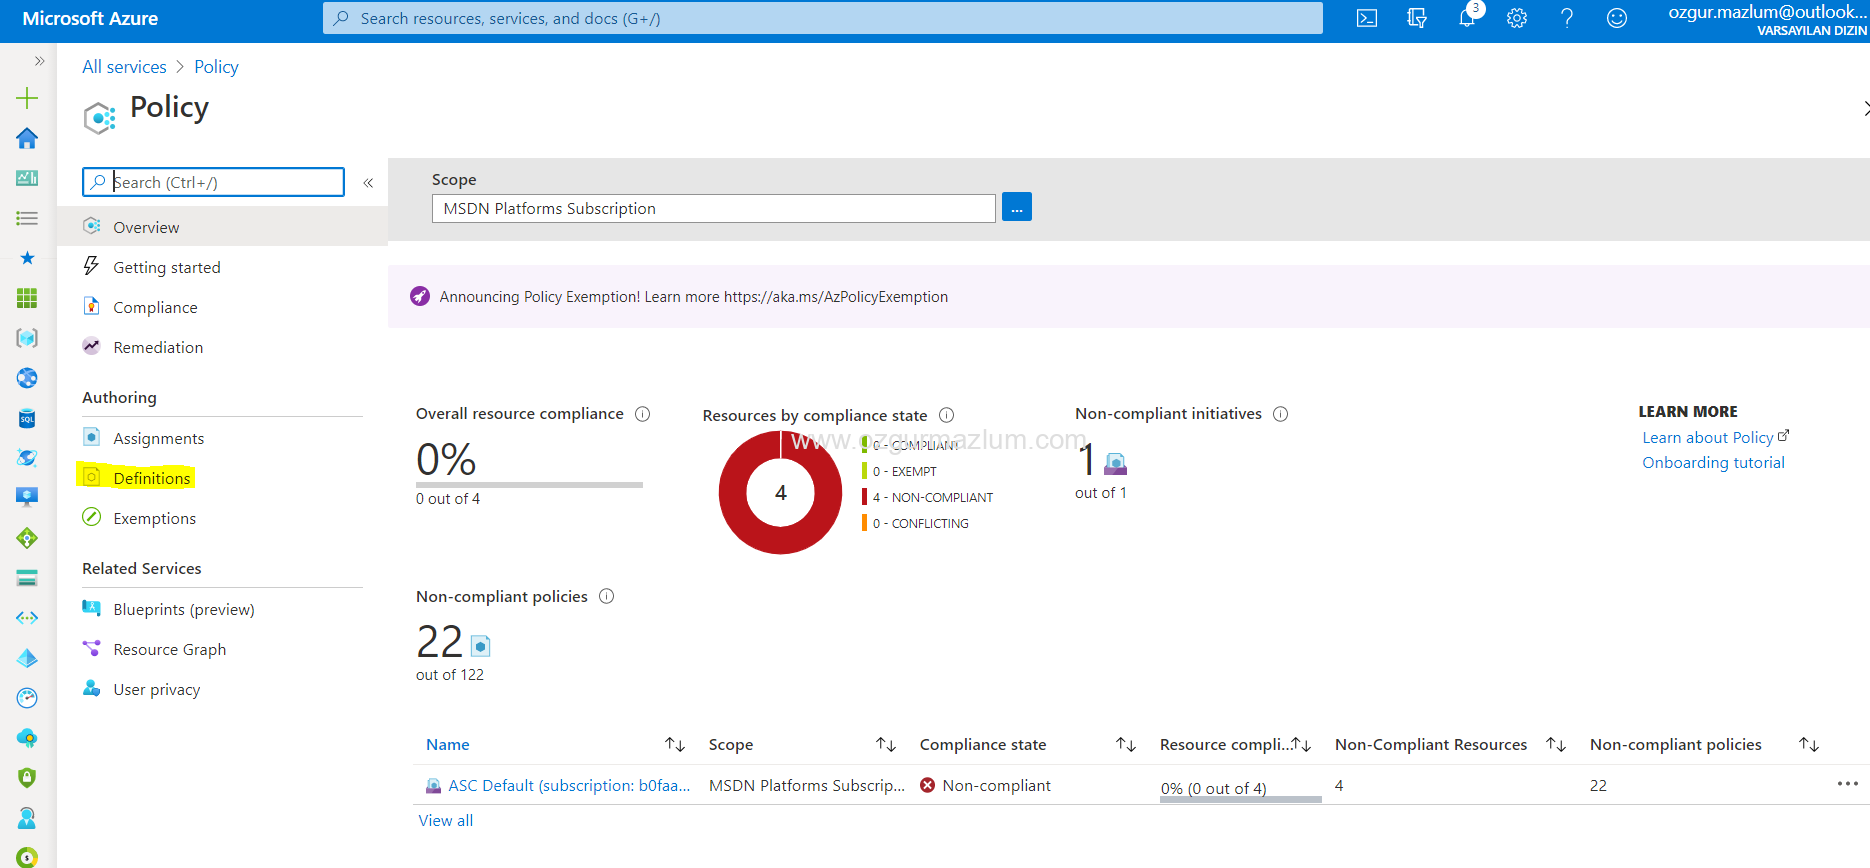Sort table by Resource compliance column

(1301, 744)
